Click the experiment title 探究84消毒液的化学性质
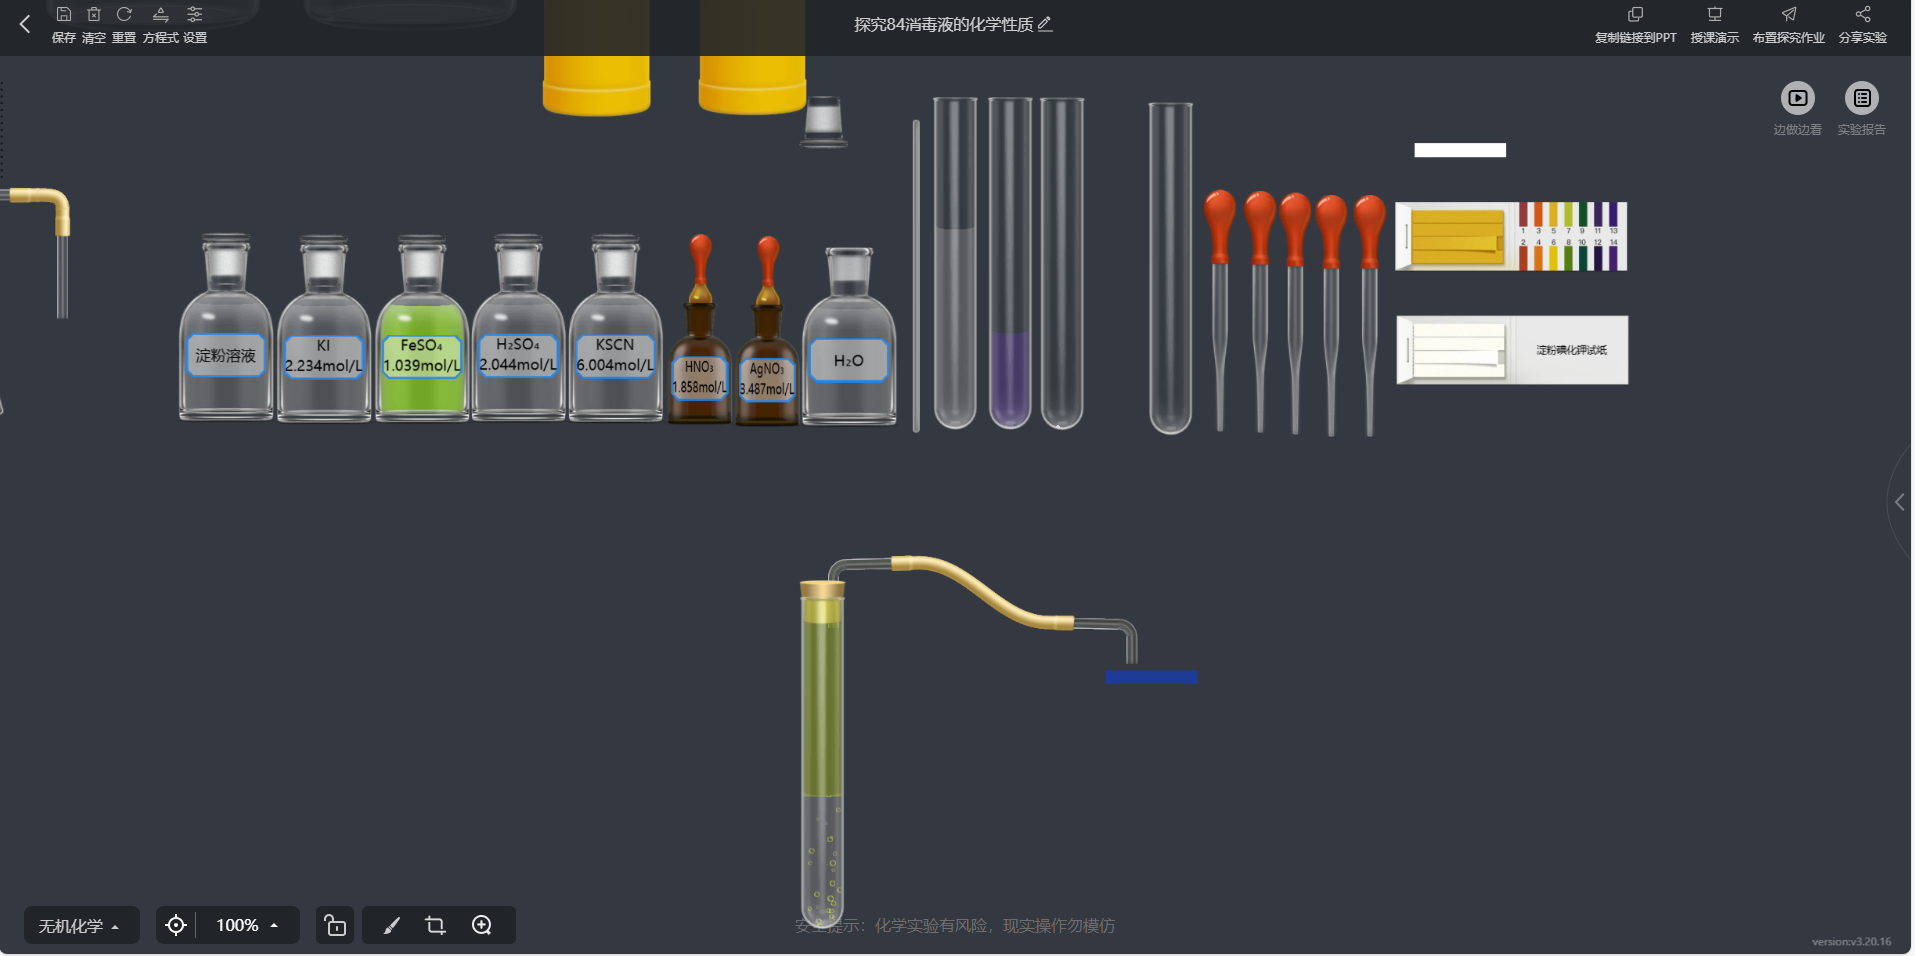Image resolution: width=1915 pixels, height=956 pixels. 943,24
